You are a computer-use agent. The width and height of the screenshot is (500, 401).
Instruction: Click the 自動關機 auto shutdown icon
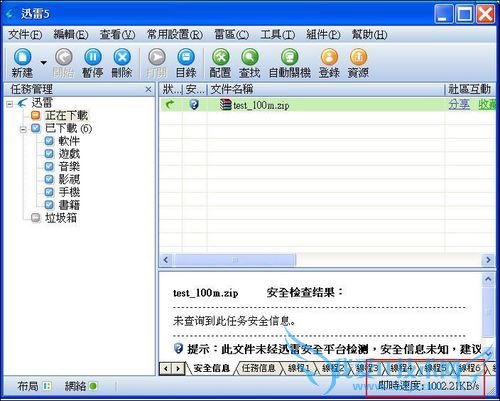[x=289, y=57]
